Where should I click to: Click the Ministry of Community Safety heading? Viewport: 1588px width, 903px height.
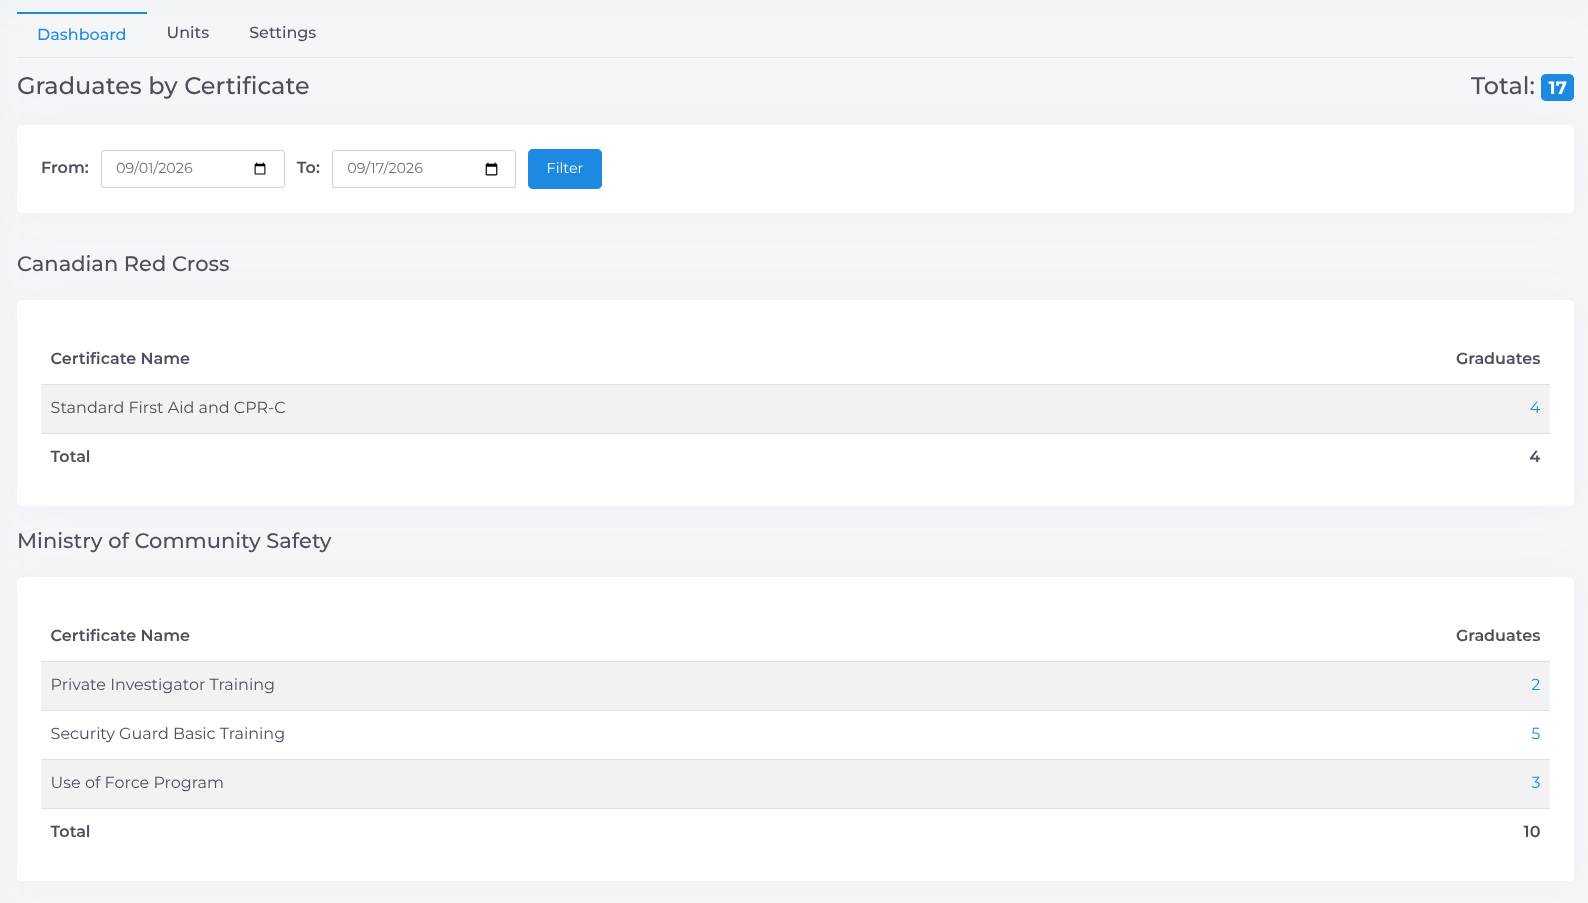click(174, 541)
